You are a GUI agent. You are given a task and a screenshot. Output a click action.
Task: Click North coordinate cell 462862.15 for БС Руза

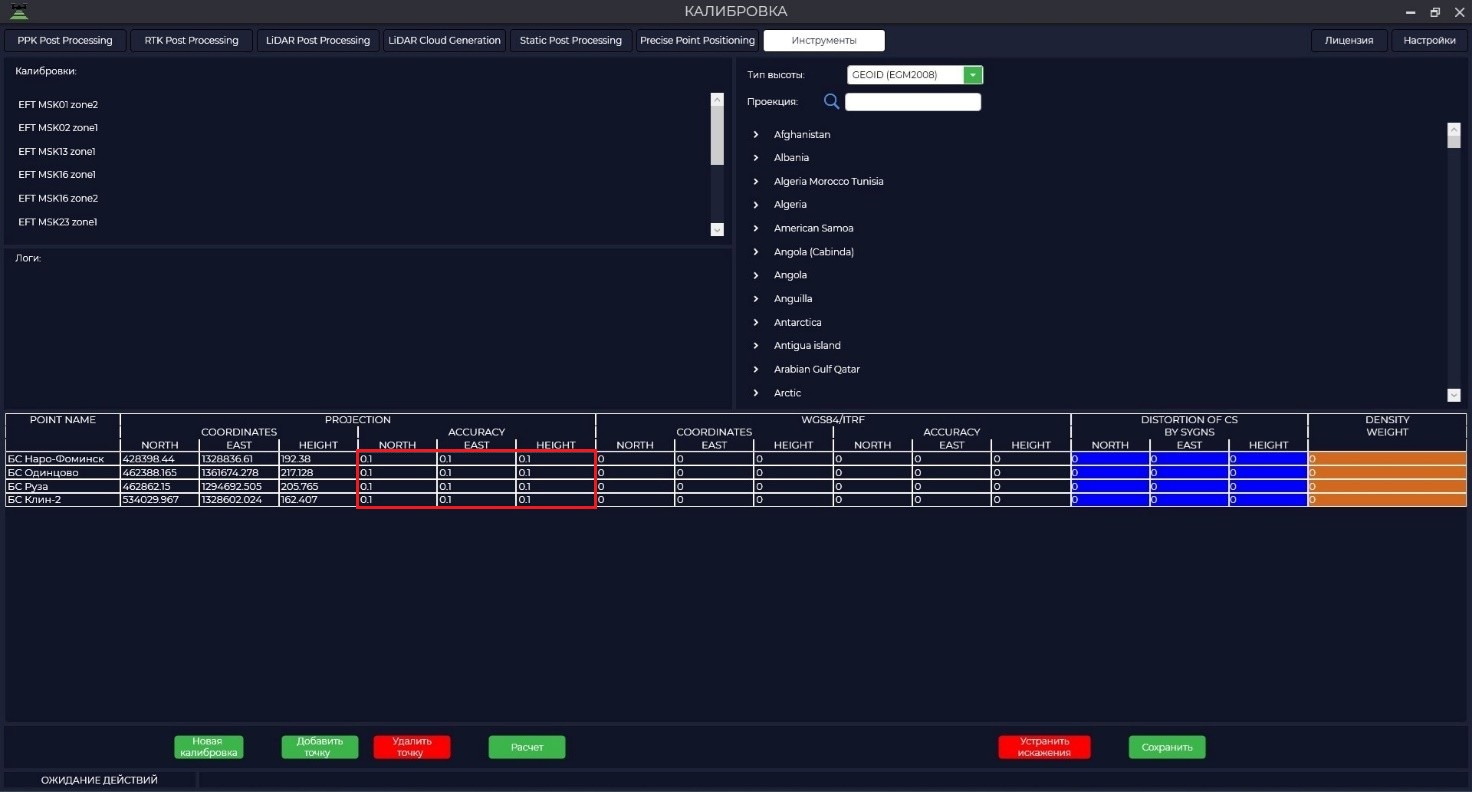tap(160, 486)
